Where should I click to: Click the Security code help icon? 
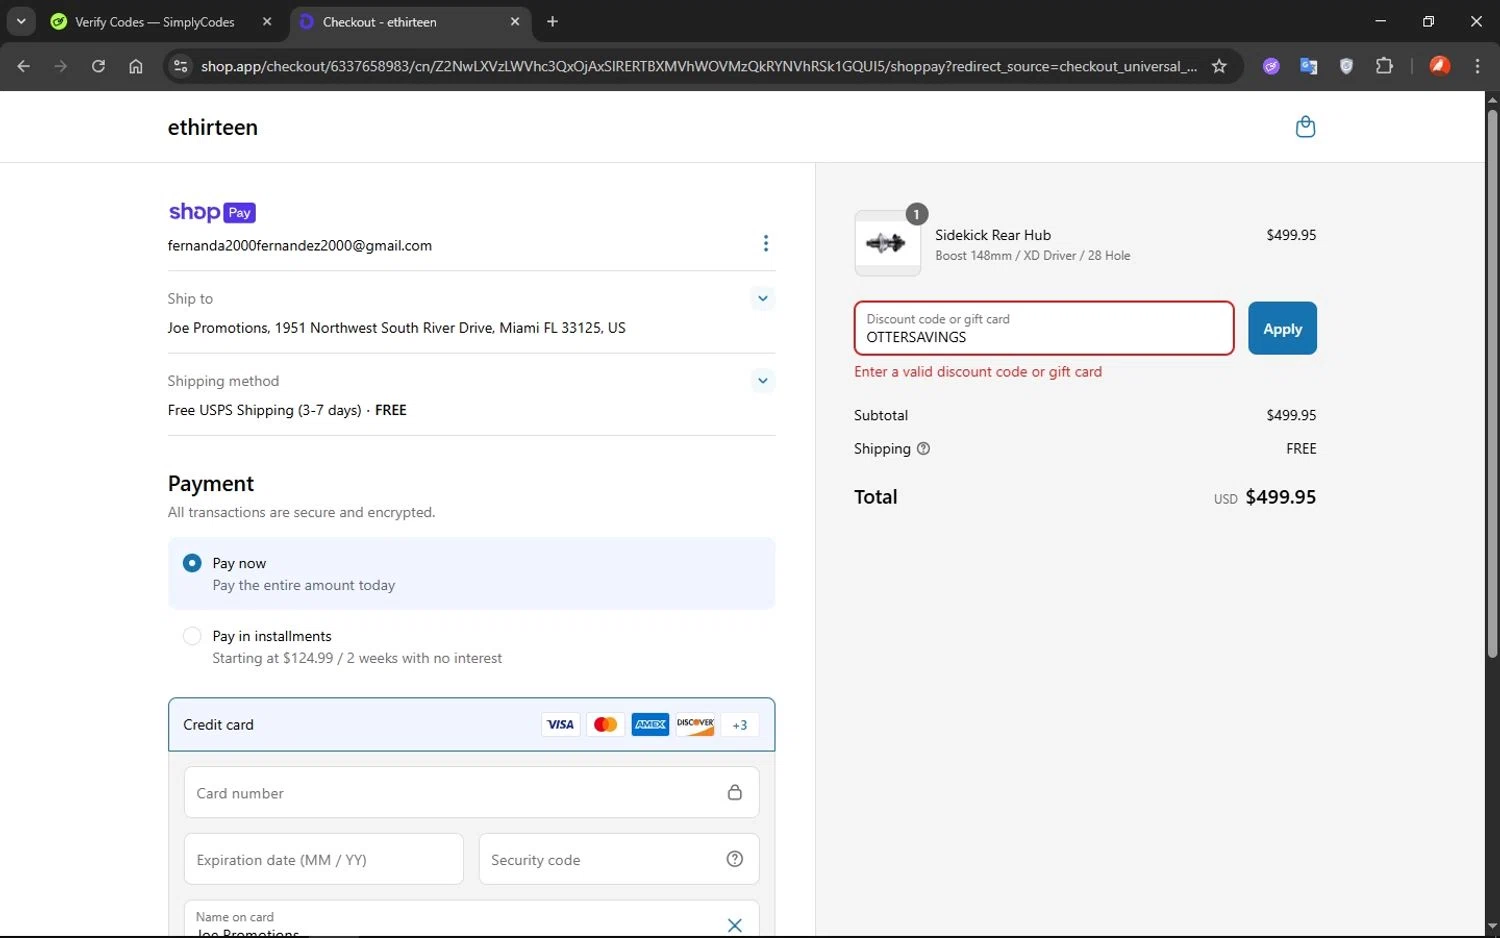[734, 859]
